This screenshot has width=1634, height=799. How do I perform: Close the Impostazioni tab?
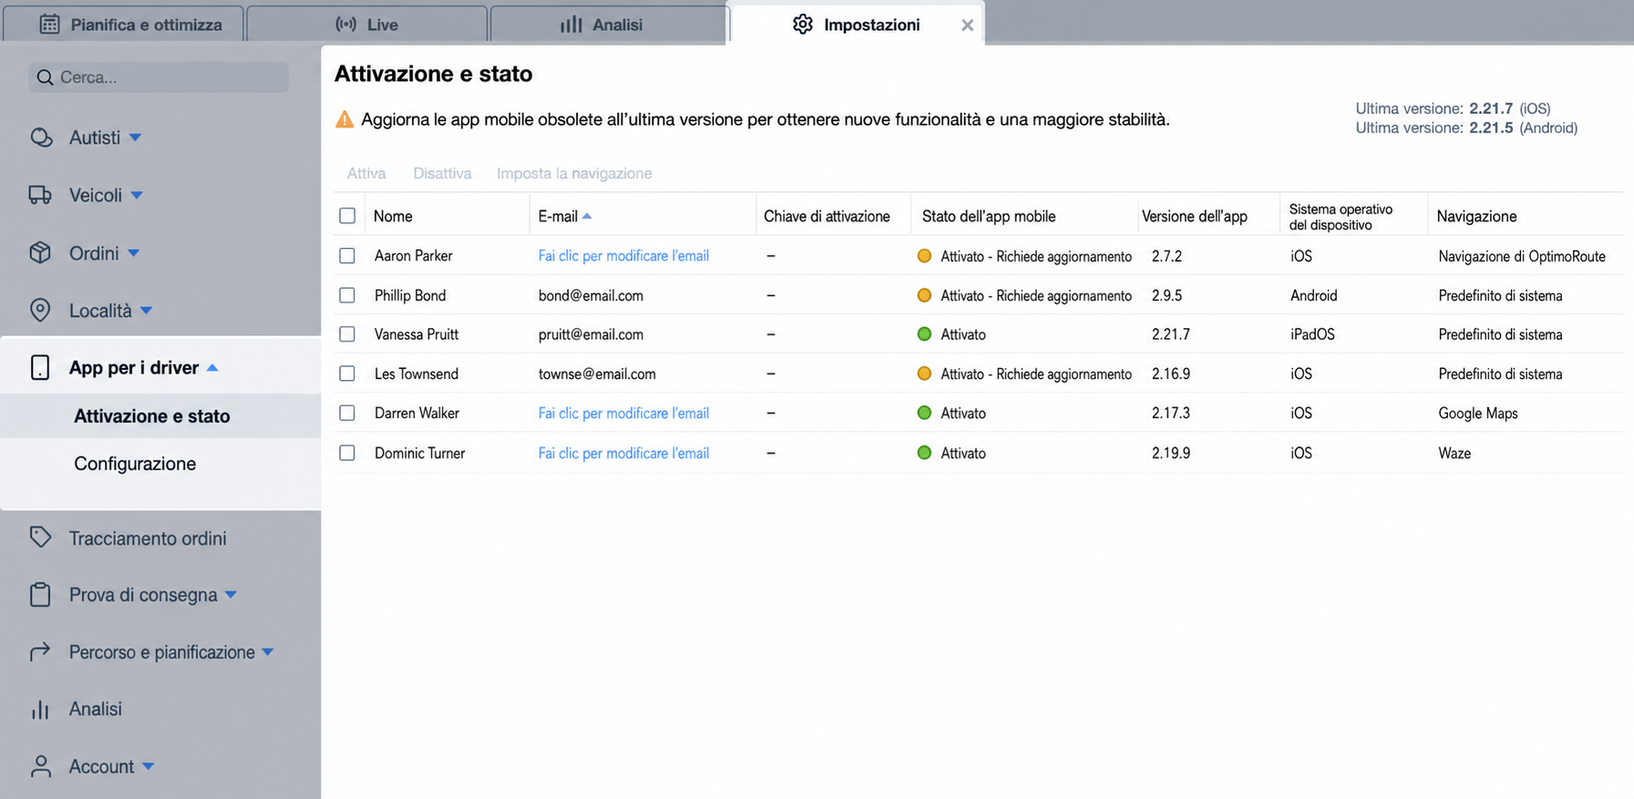pos(967,25)
